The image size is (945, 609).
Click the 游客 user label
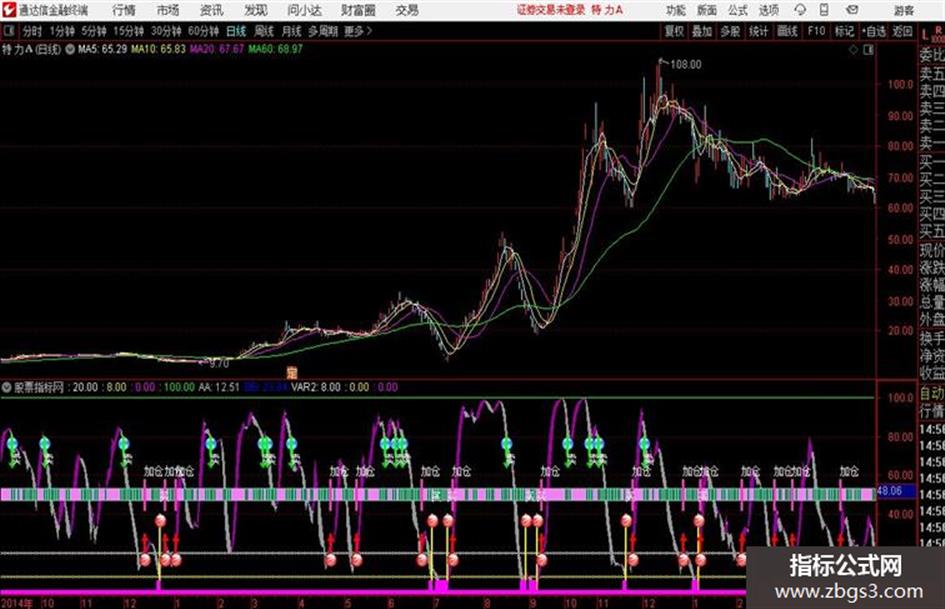point(904,11)
